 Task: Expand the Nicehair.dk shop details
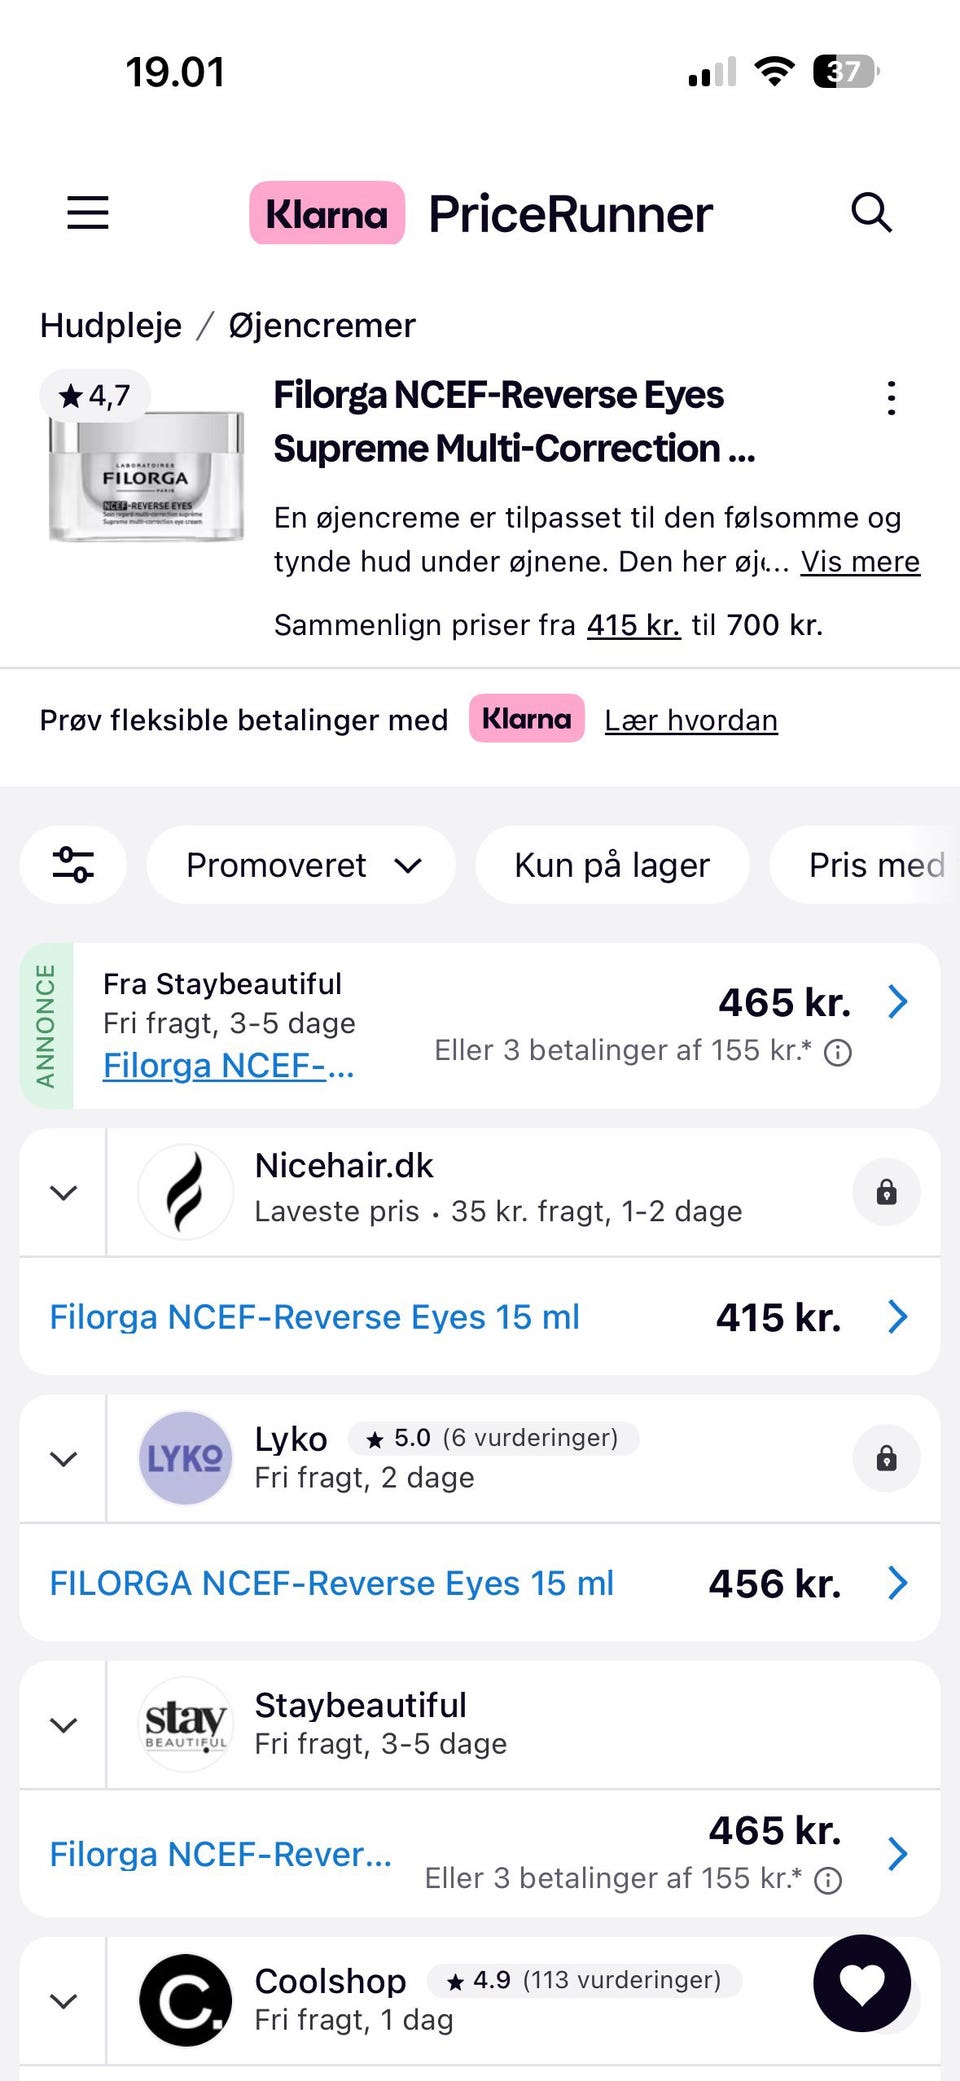64,1192
